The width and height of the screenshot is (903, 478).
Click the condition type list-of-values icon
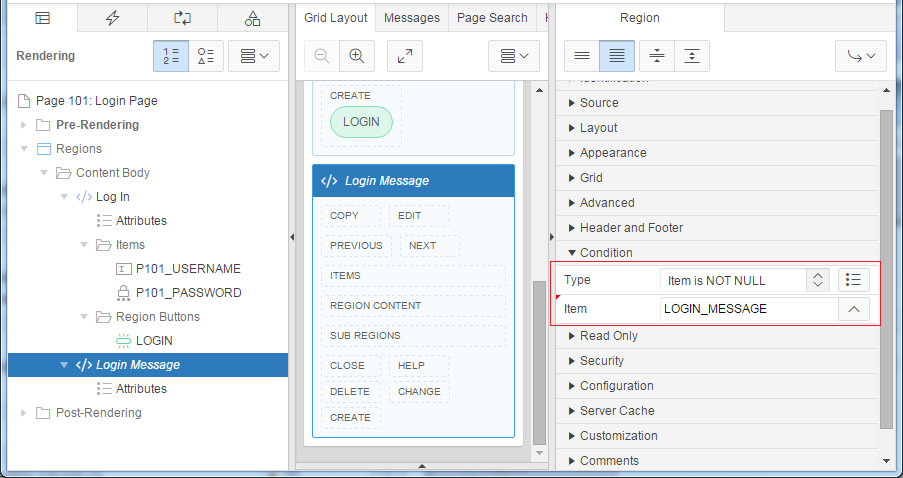[x=853, y=280]
